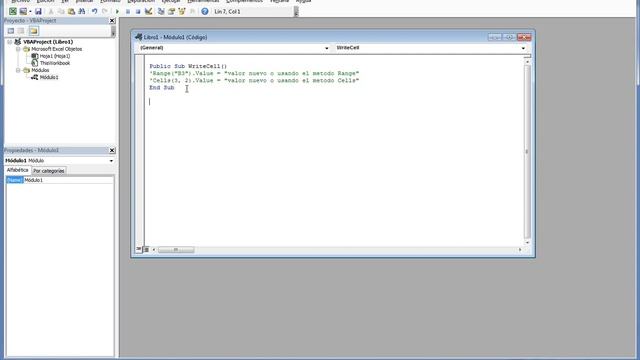Close the Propiedades - Módulo1 panel
The height and width of the screenshot is (360, 640).
tap(112, 150)
